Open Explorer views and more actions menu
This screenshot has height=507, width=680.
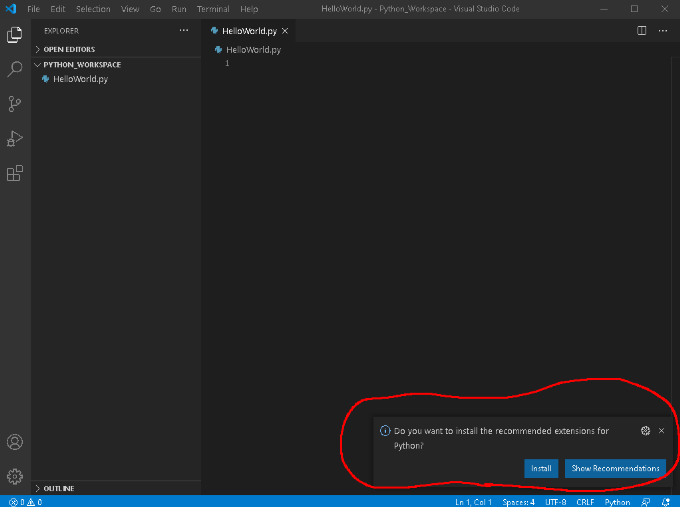[184, 30]
